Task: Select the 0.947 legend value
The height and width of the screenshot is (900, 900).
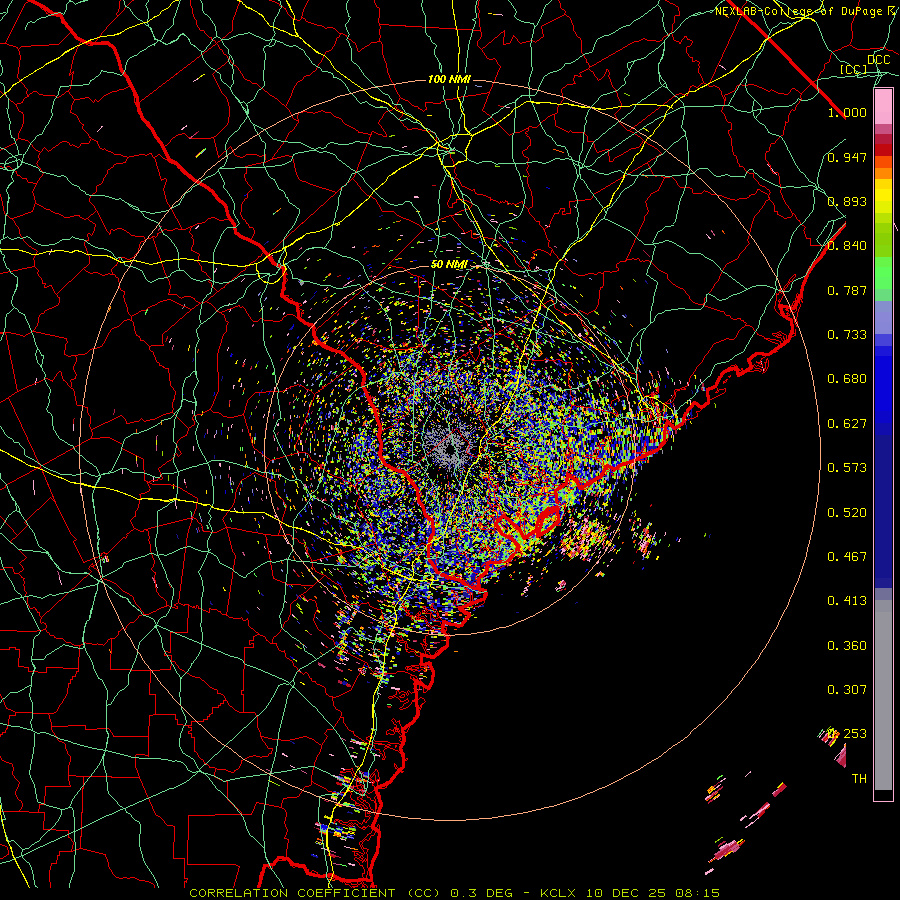Action: (847, 157)
